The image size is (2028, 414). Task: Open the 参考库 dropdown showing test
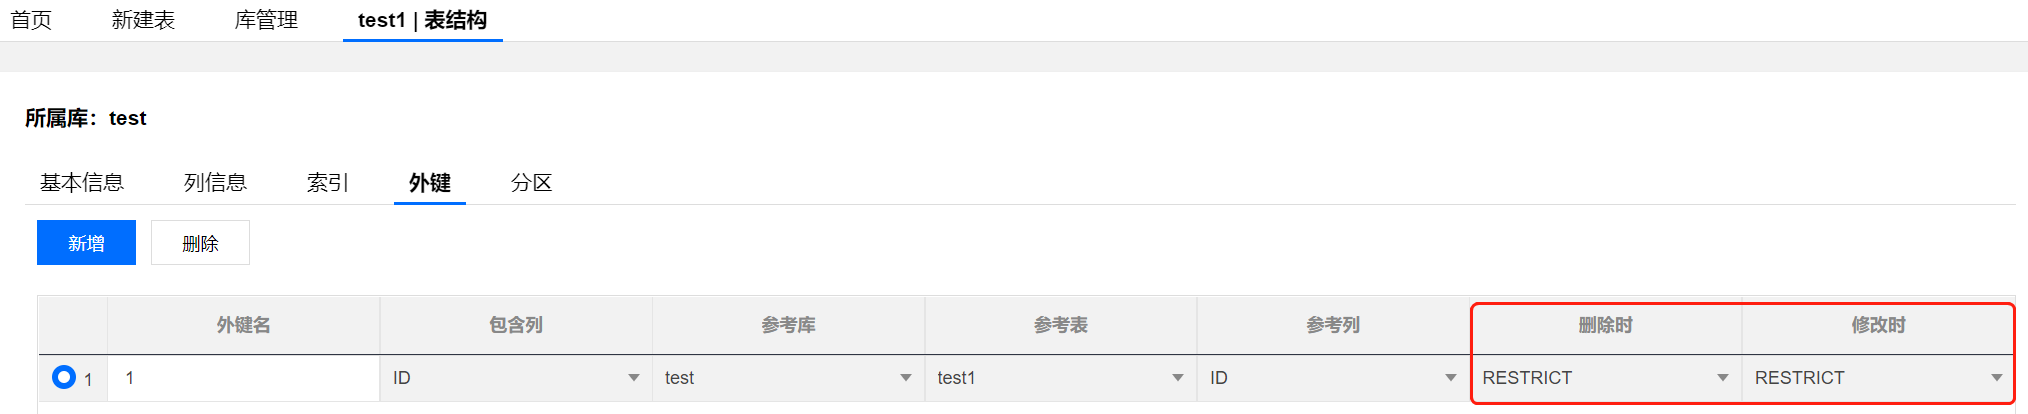click(788, 378)
